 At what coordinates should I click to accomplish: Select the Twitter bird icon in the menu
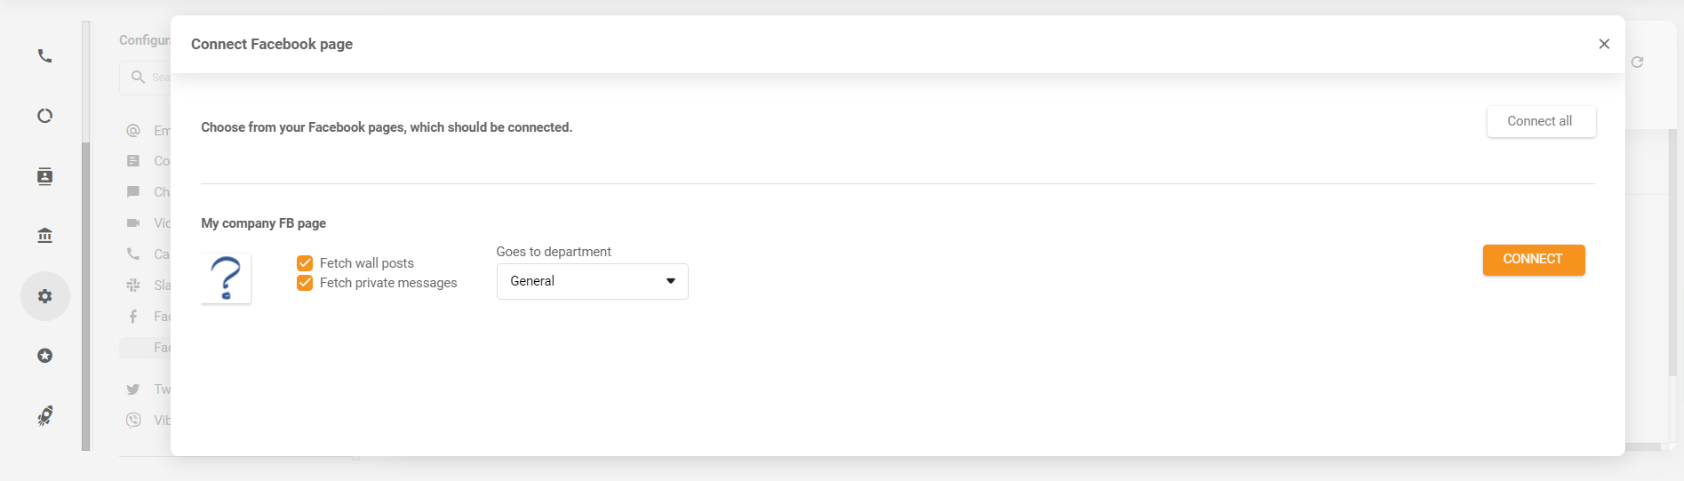133,389
